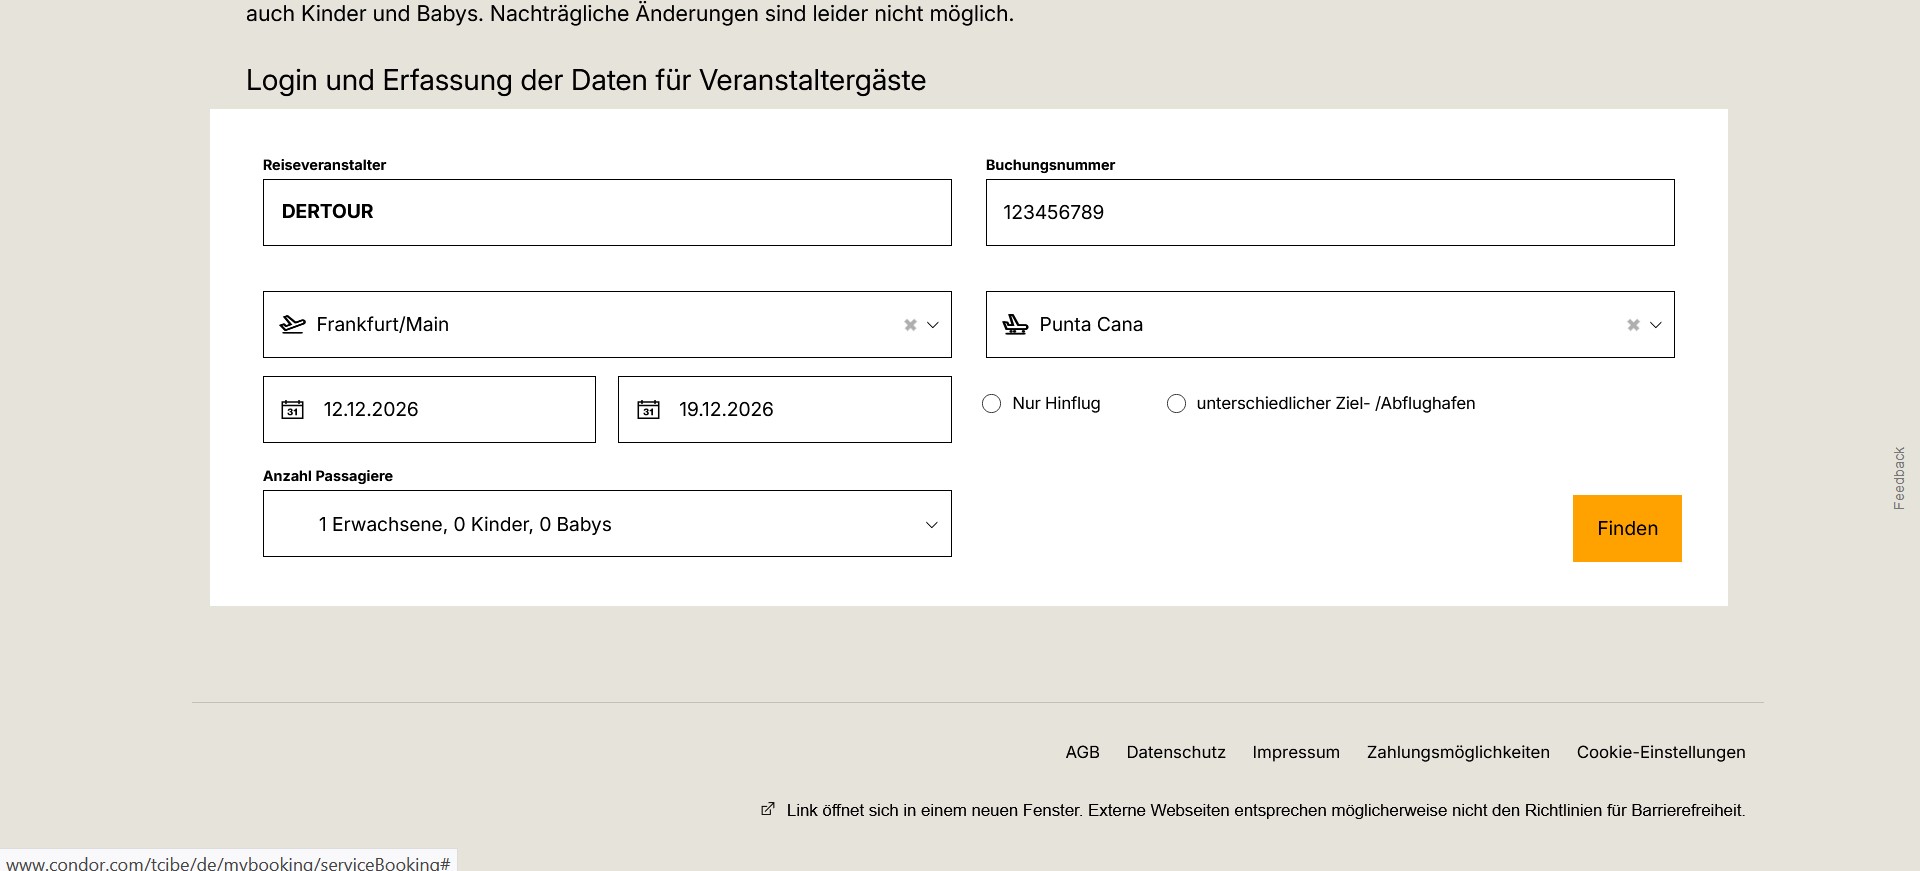1920x871 pixels.
Task: Open the vertical Feedback tab
Action: pos(1898,478)
